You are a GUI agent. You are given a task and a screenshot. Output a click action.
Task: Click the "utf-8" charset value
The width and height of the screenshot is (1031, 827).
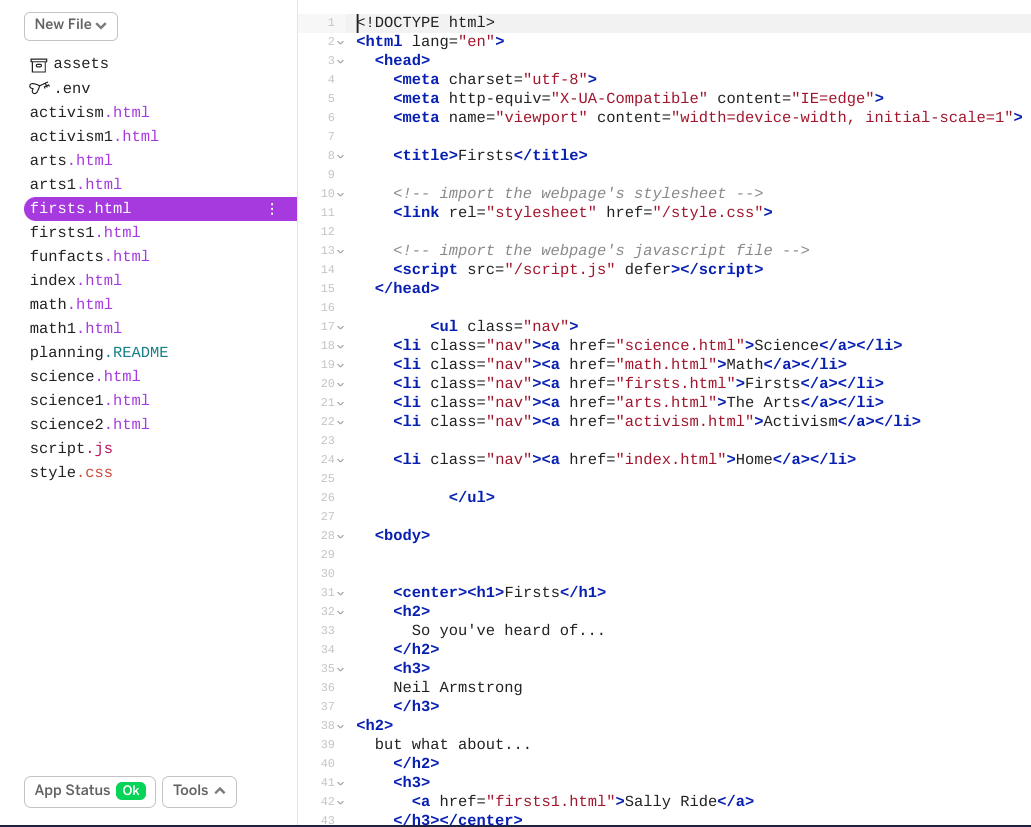(x=555, y=80)
